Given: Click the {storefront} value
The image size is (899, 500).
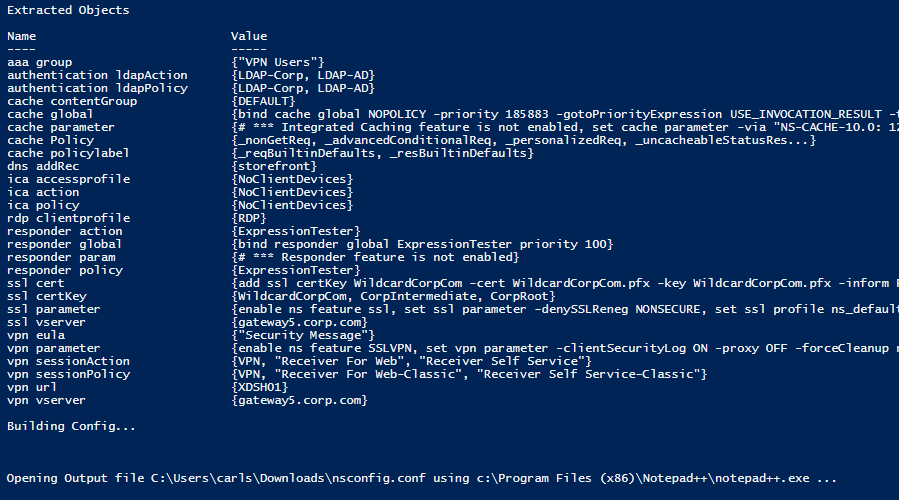Looking at the screenshot, I should coord(274,166).
